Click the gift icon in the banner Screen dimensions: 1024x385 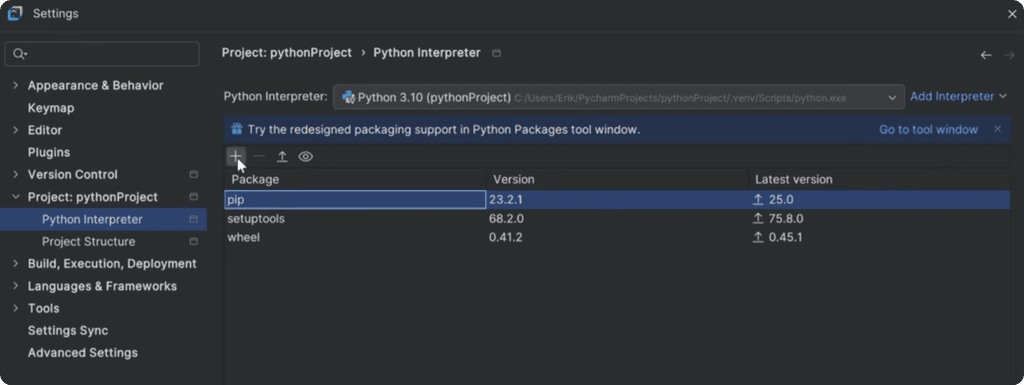(x=237, y=129)
